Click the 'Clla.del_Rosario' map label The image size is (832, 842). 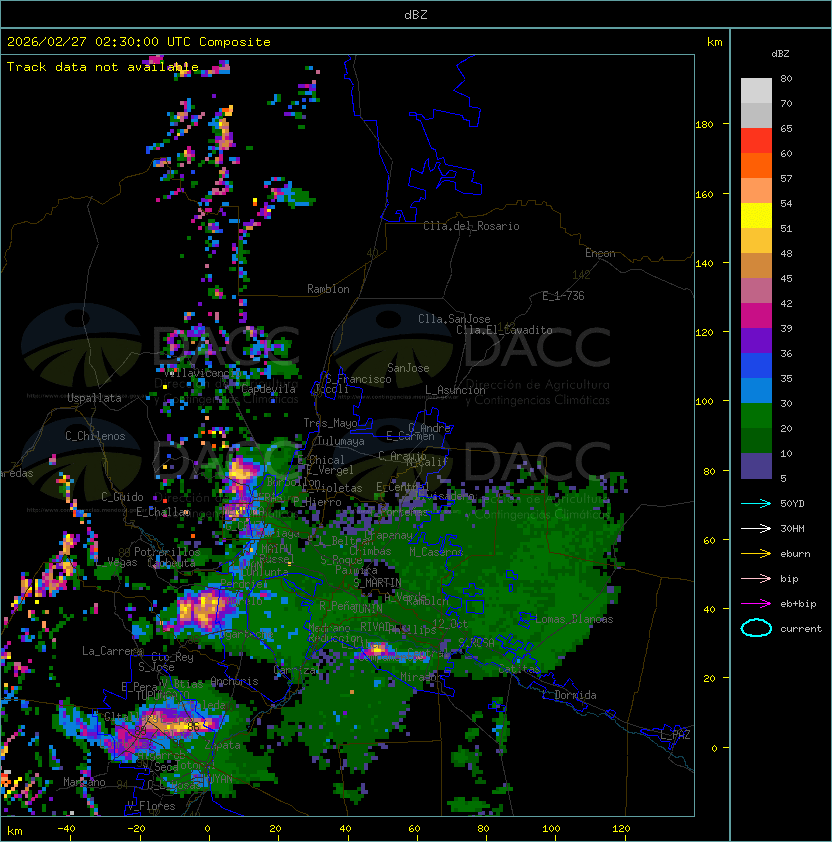[x=471, y=226]
